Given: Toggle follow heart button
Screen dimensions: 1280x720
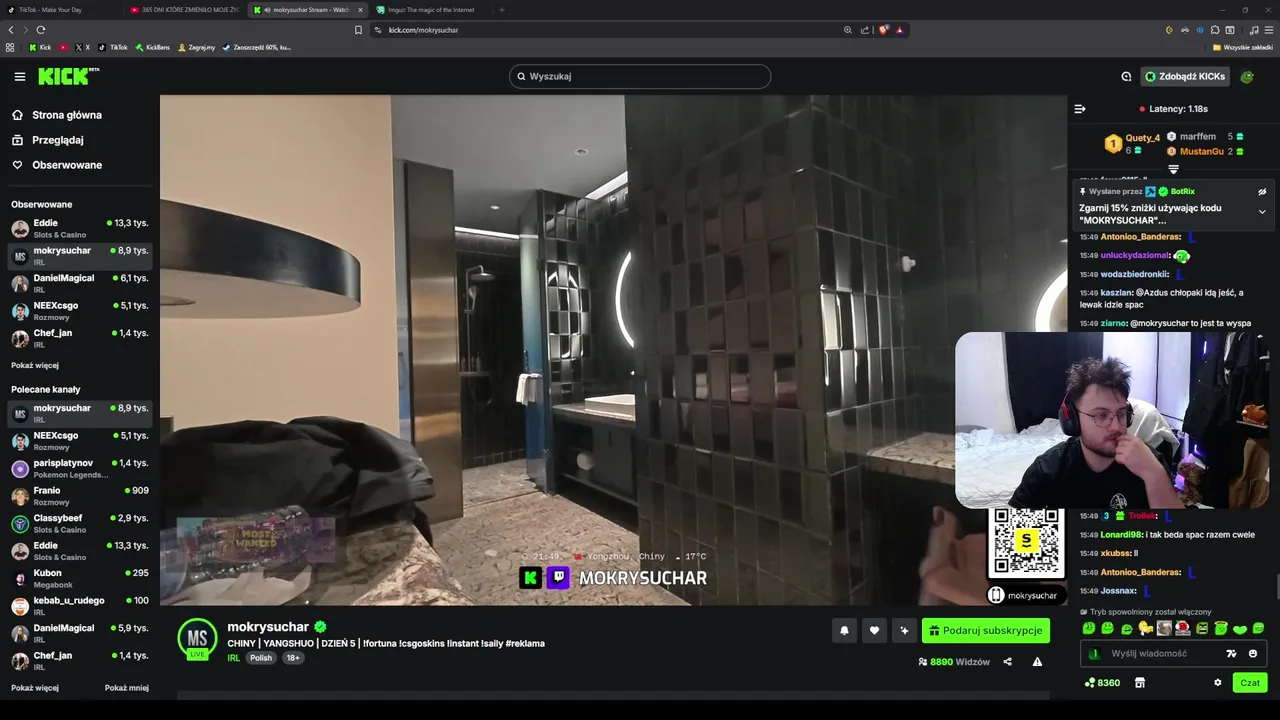Looking at the screenshot, I should click(x=874, y=631).
